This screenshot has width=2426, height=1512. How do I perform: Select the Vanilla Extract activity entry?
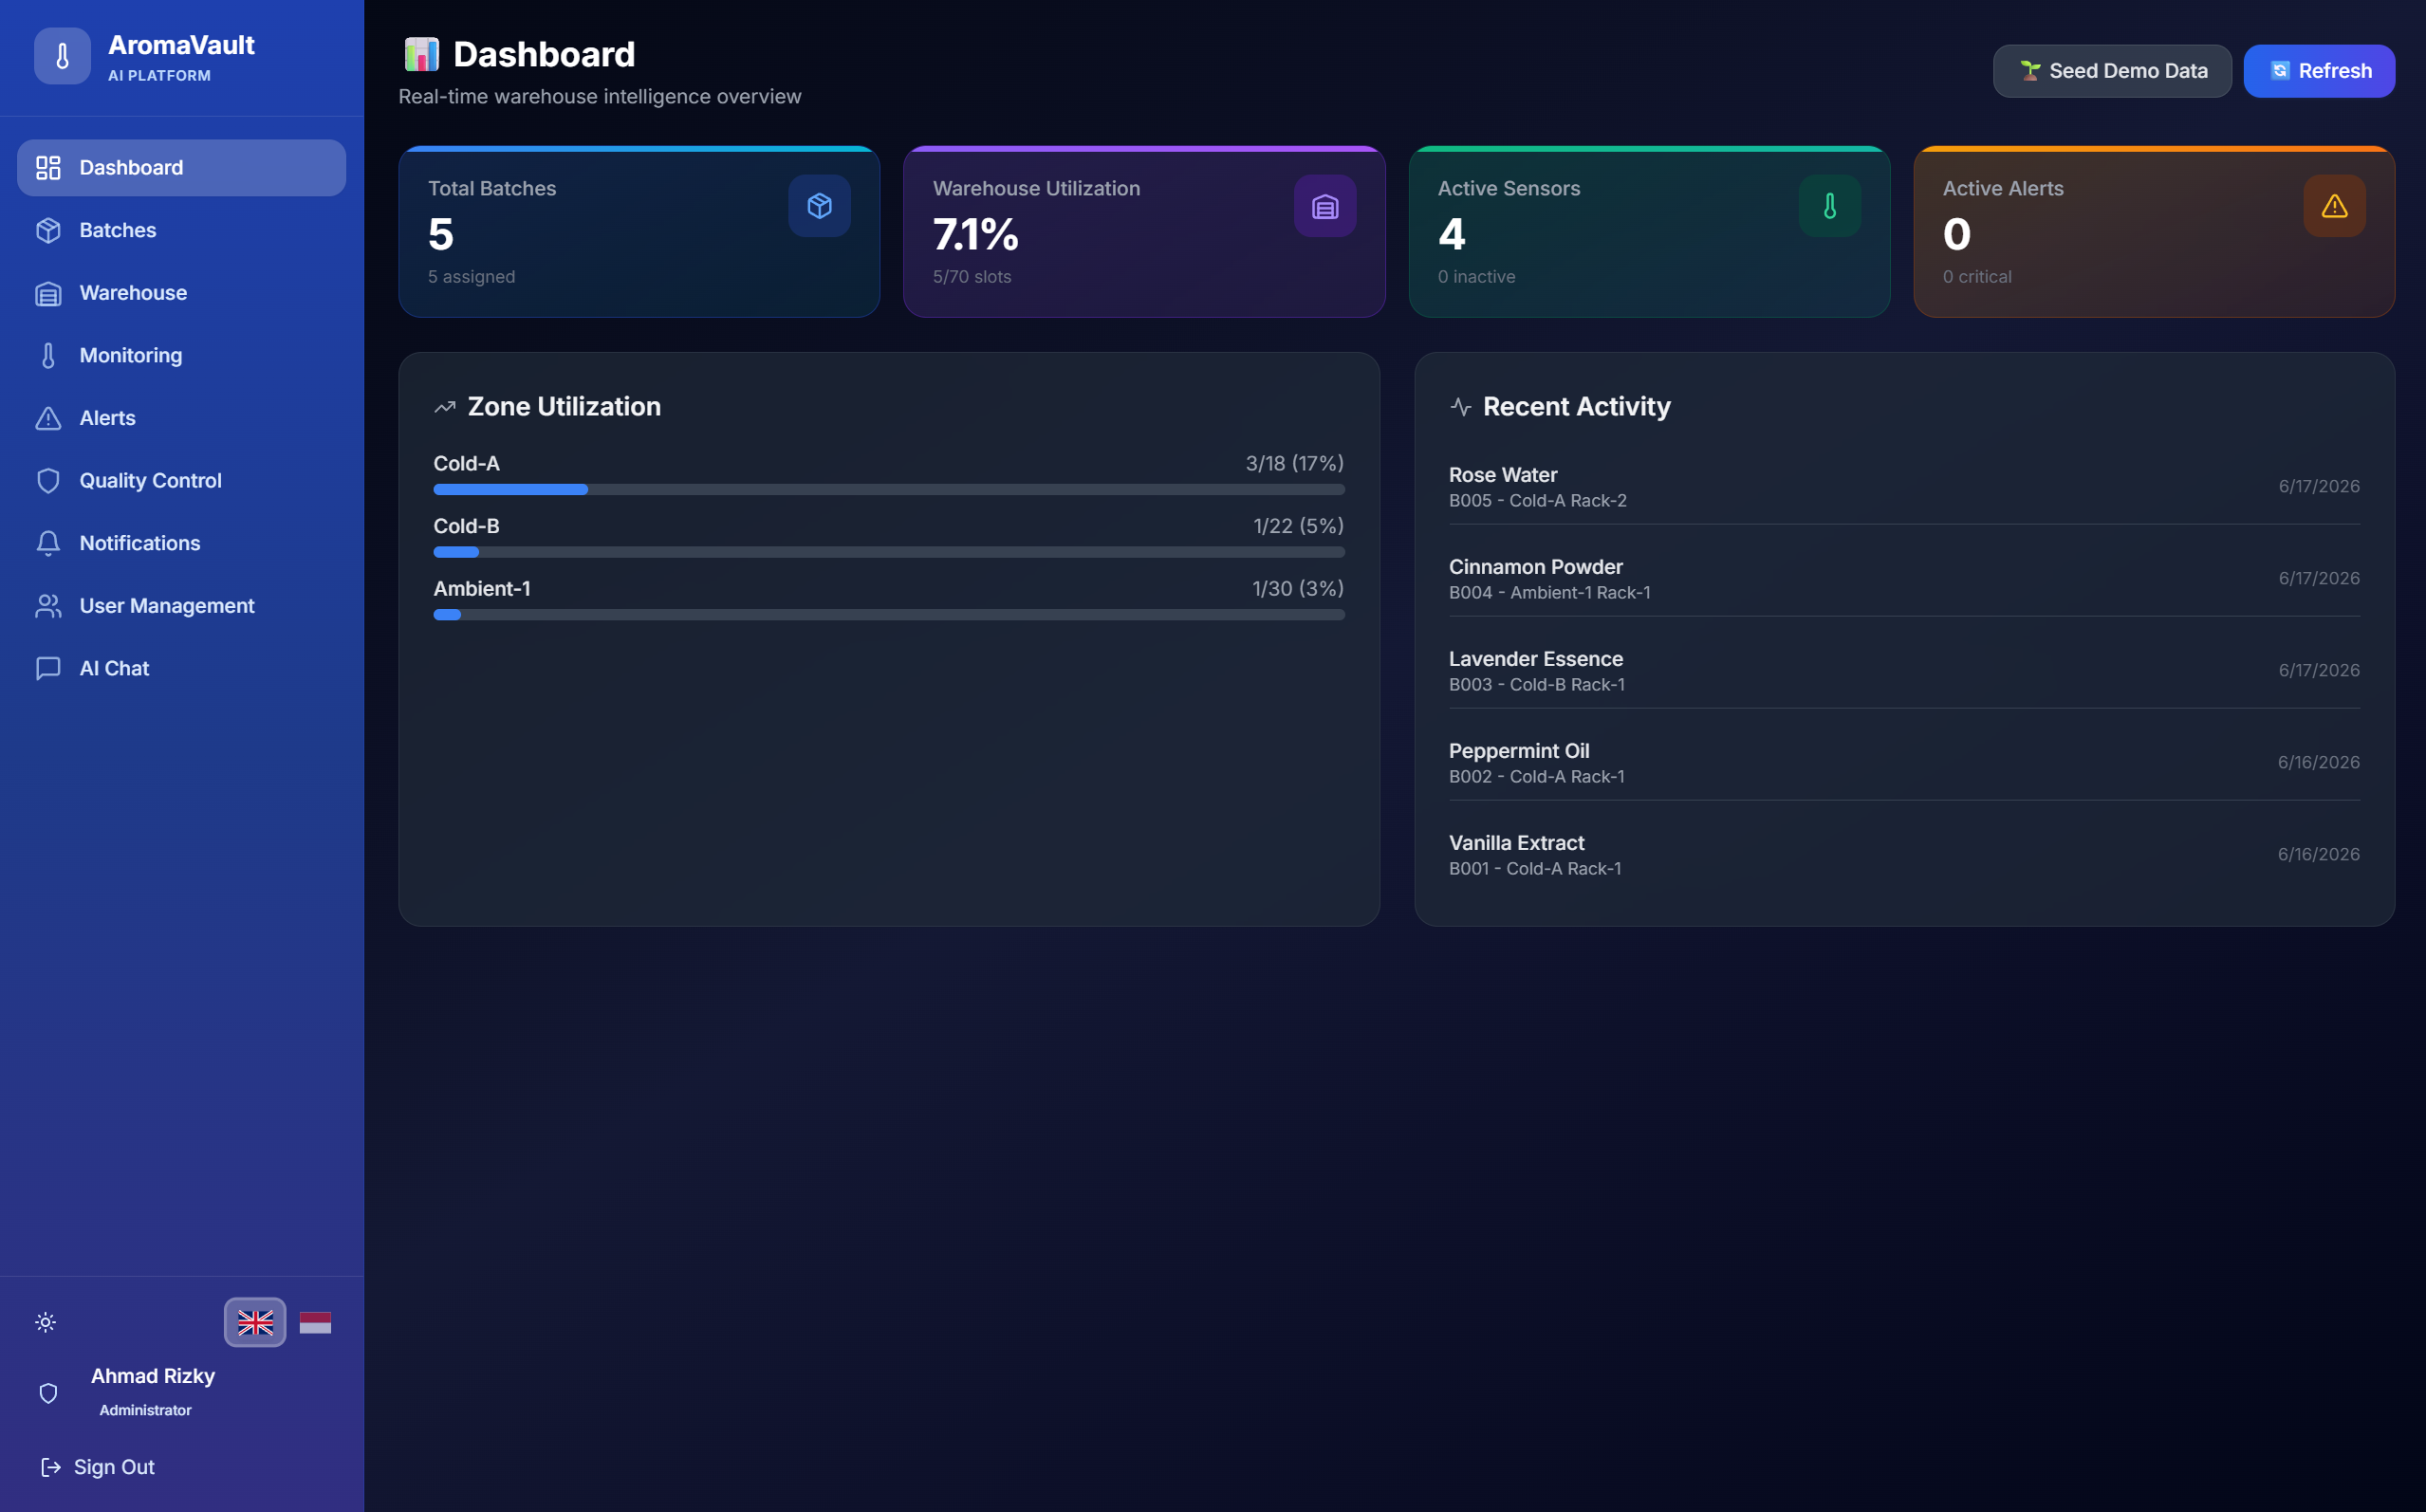(x=1904, y=855)
